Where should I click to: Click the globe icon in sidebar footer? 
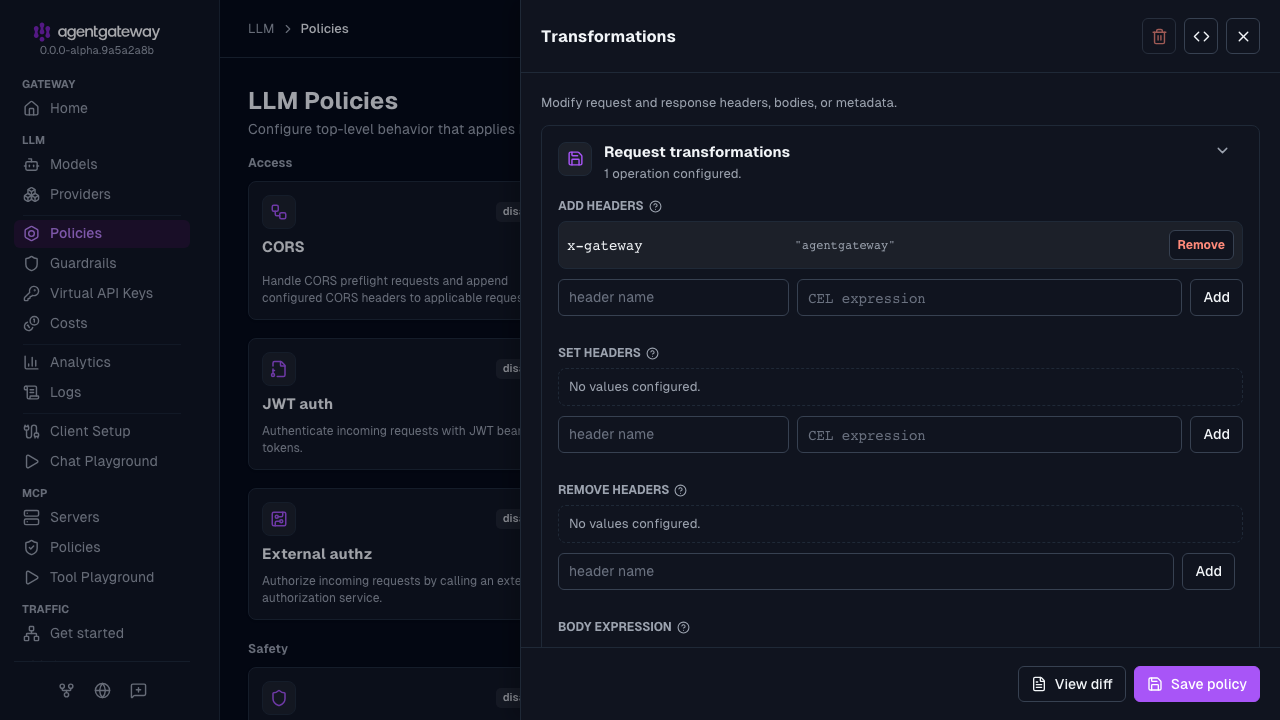[102, 690]
